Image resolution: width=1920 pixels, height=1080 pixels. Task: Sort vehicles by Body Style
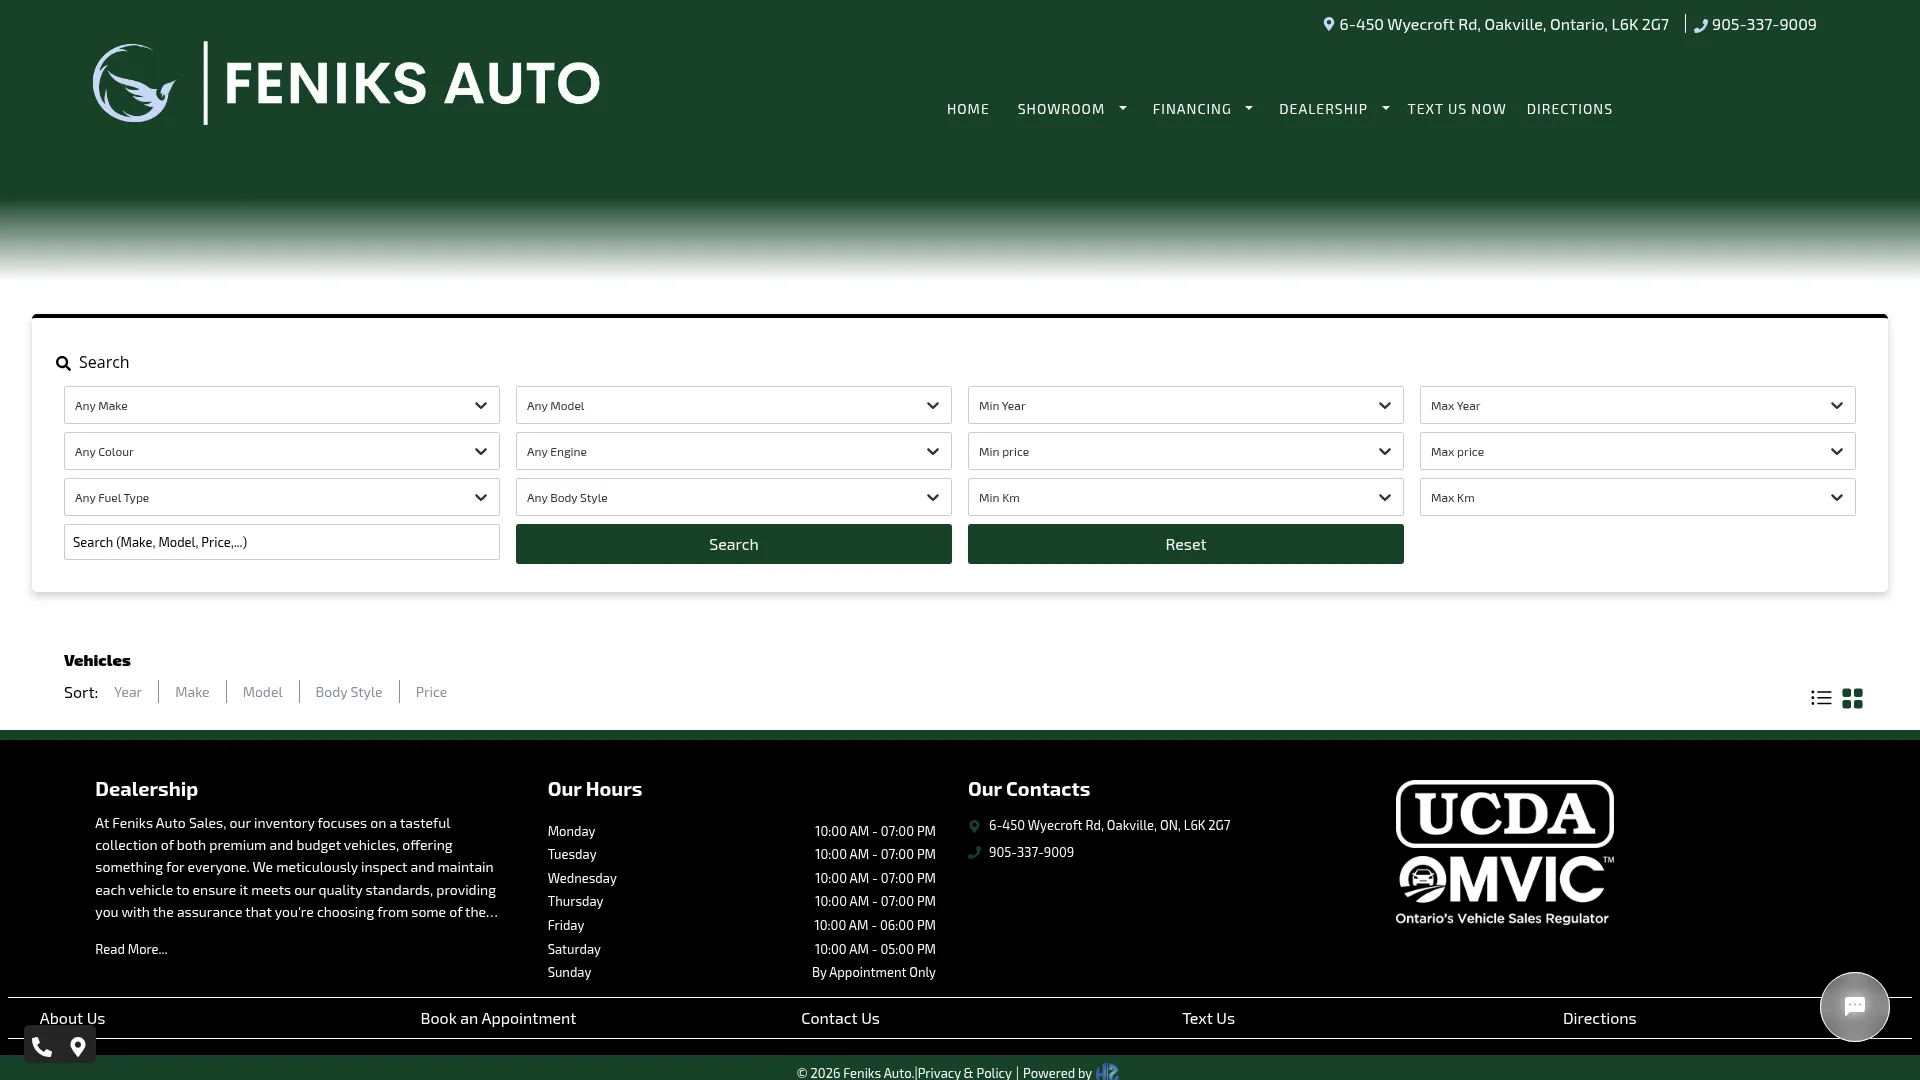[349, 692]
